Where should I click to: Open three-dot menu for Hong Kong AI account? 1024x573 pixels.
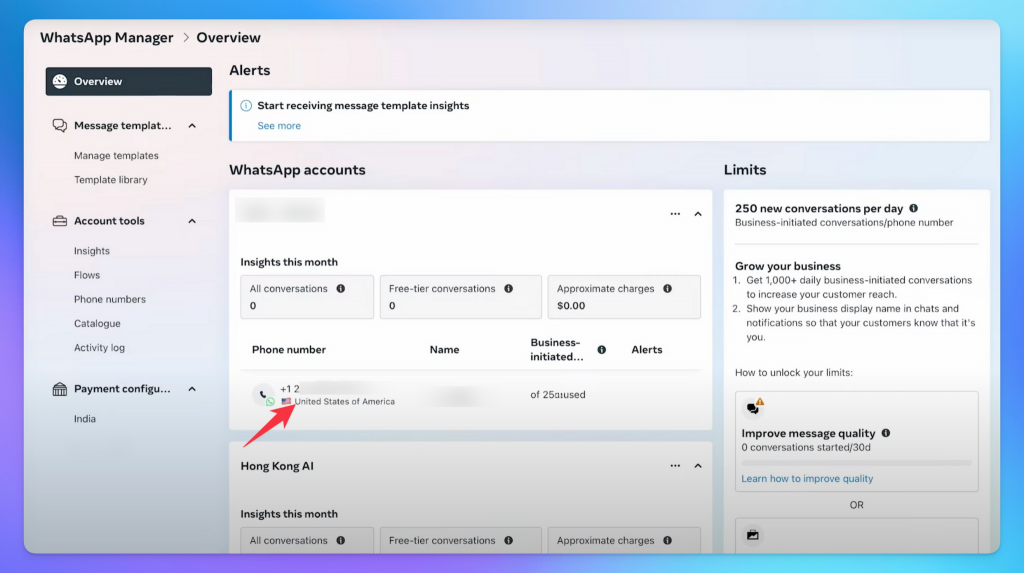tap(676, 466)
